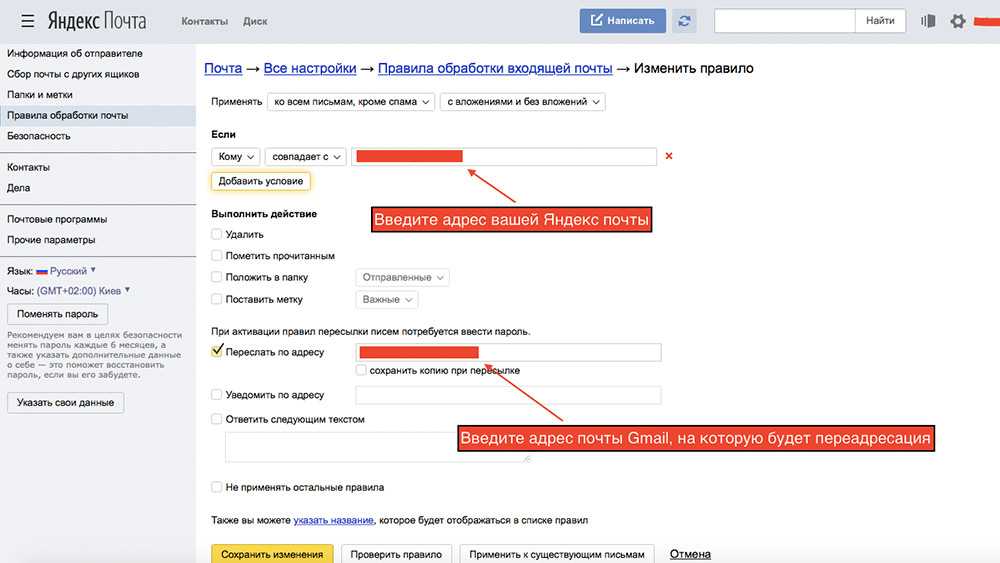Click the forward address input field

pos(508,353)
